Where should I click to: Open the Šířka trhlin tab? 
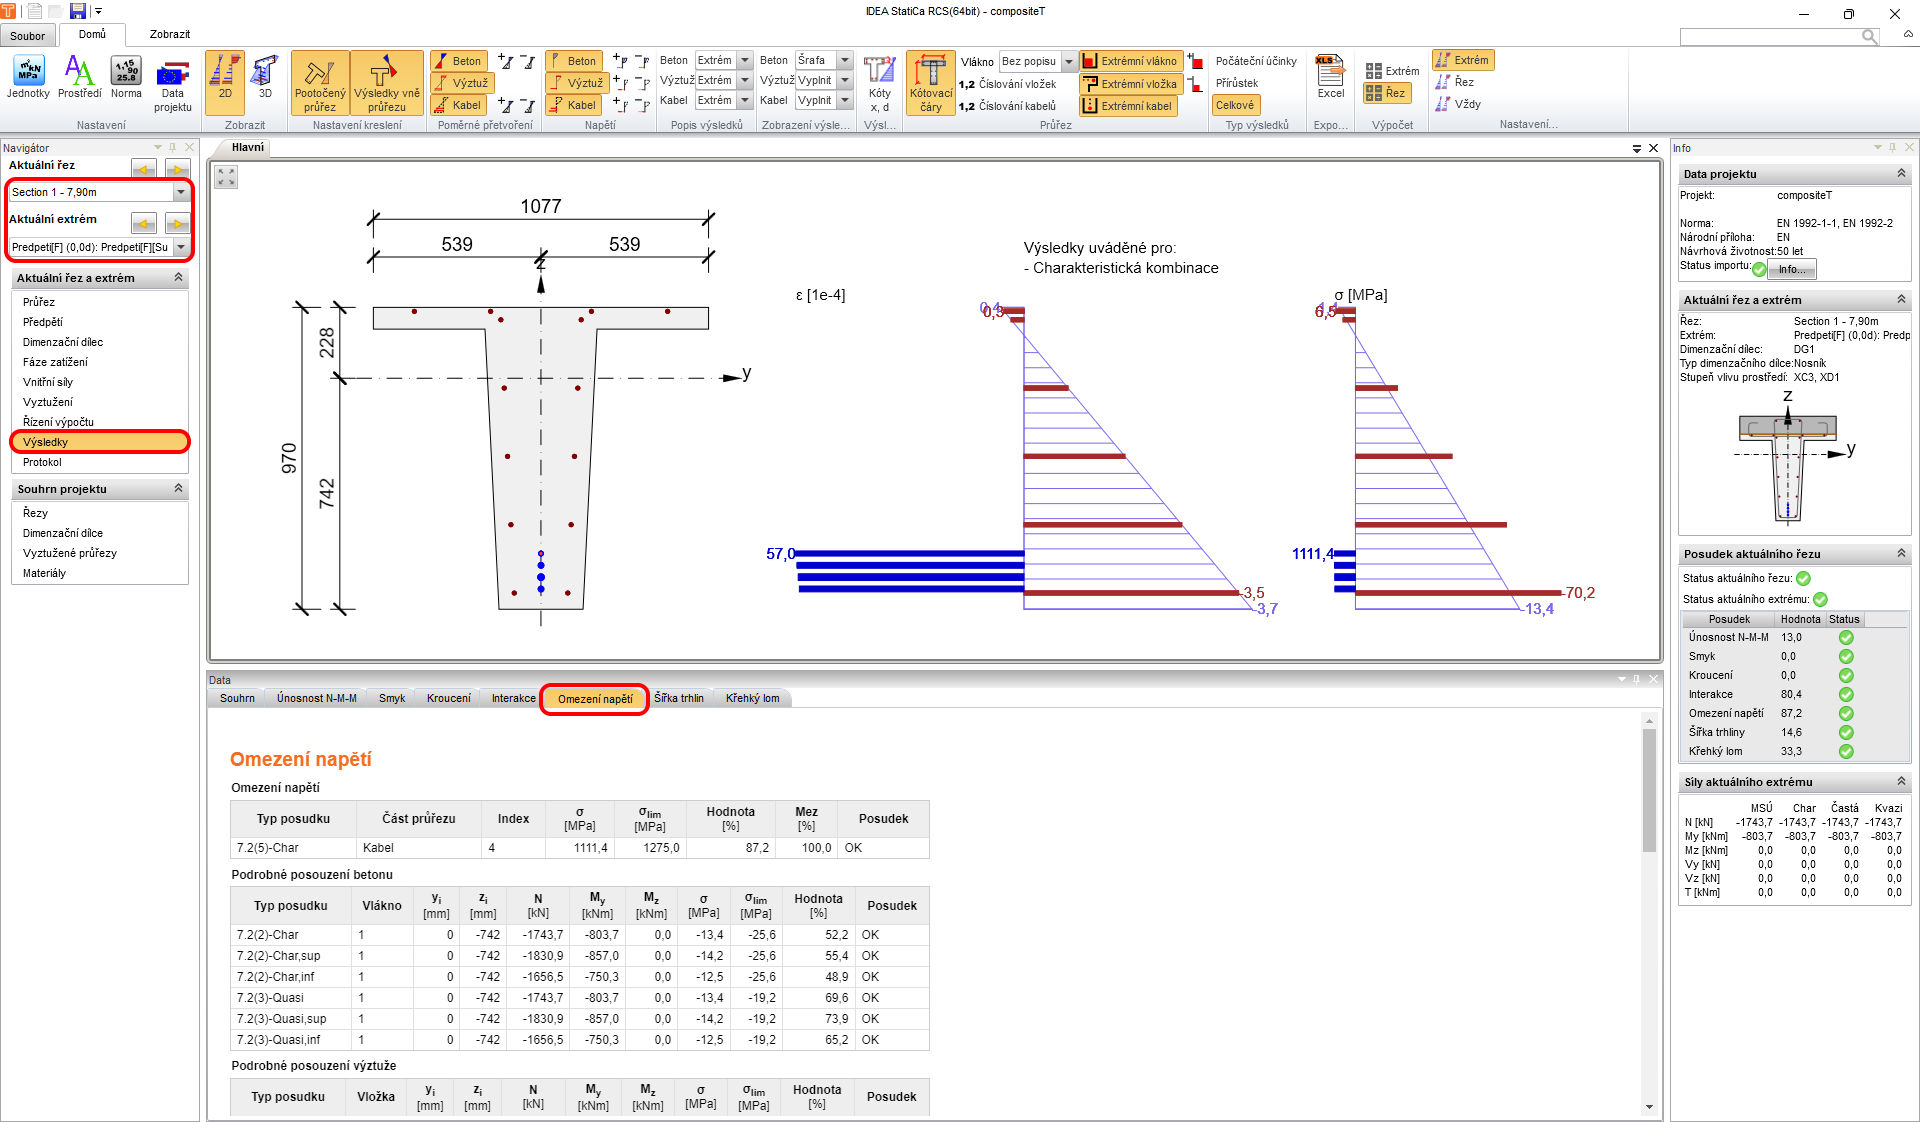coord(679,698)
